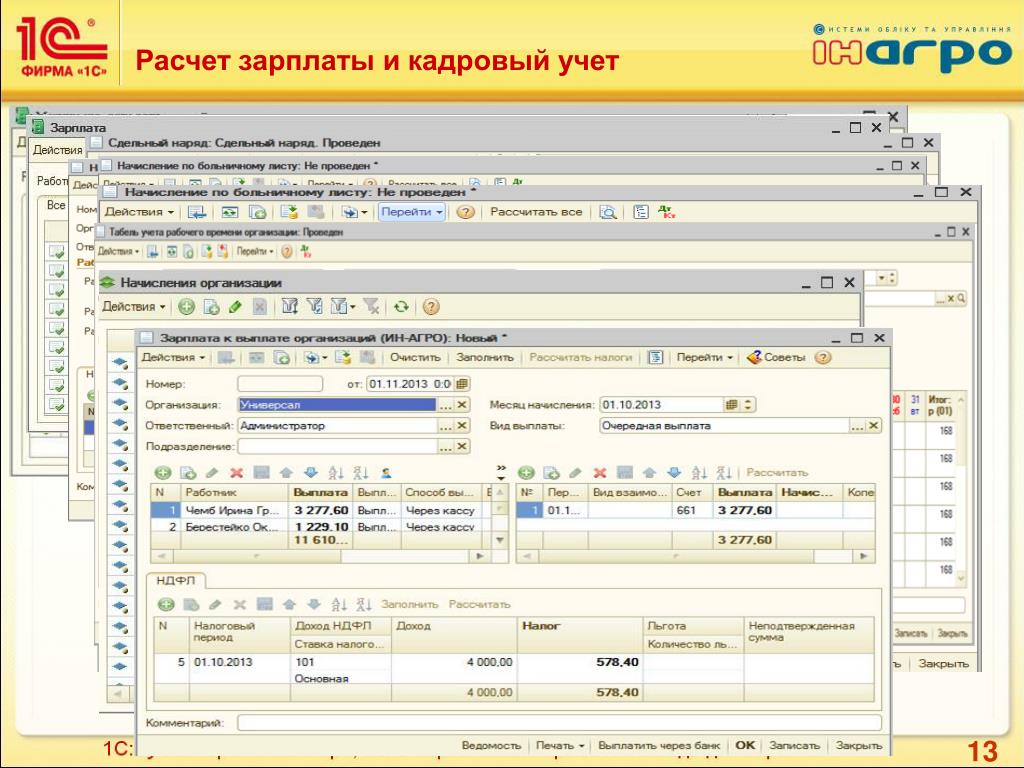1024x768 pixels.
Task: Add a new item in Начисления организации
Action: tap(187, 306)
